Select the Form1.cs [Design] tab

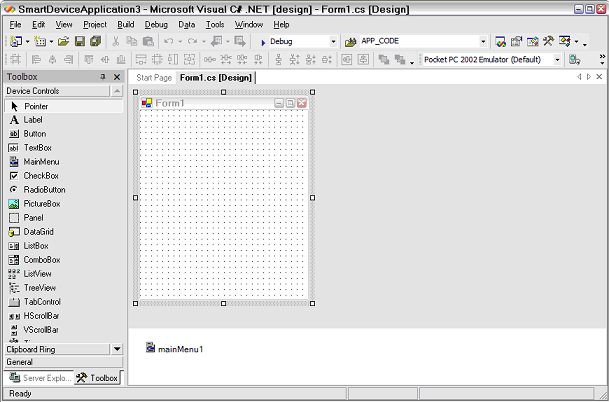tap(216, 78)
